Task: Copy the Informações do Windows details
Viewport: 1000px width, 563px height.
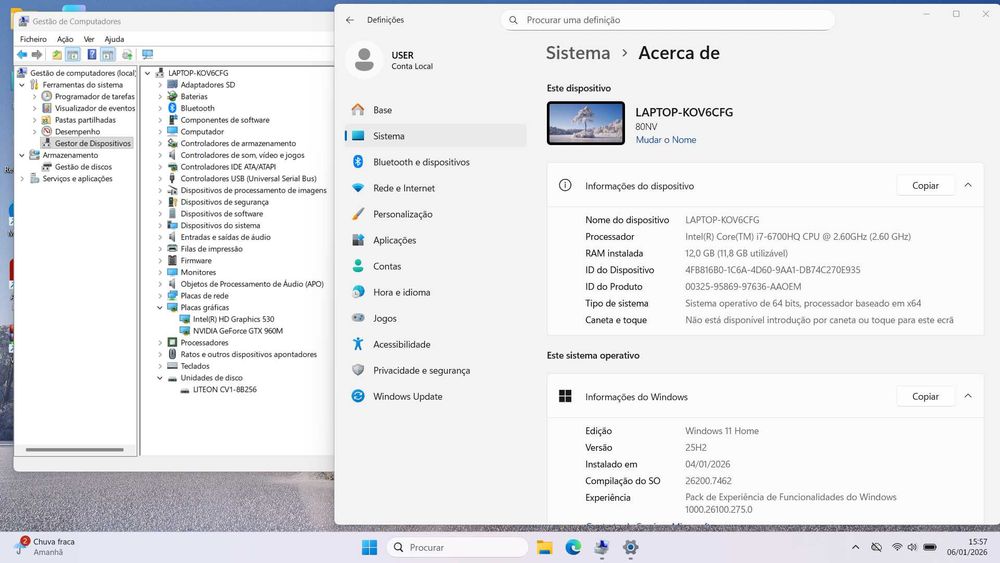Action: pos(925,396)
